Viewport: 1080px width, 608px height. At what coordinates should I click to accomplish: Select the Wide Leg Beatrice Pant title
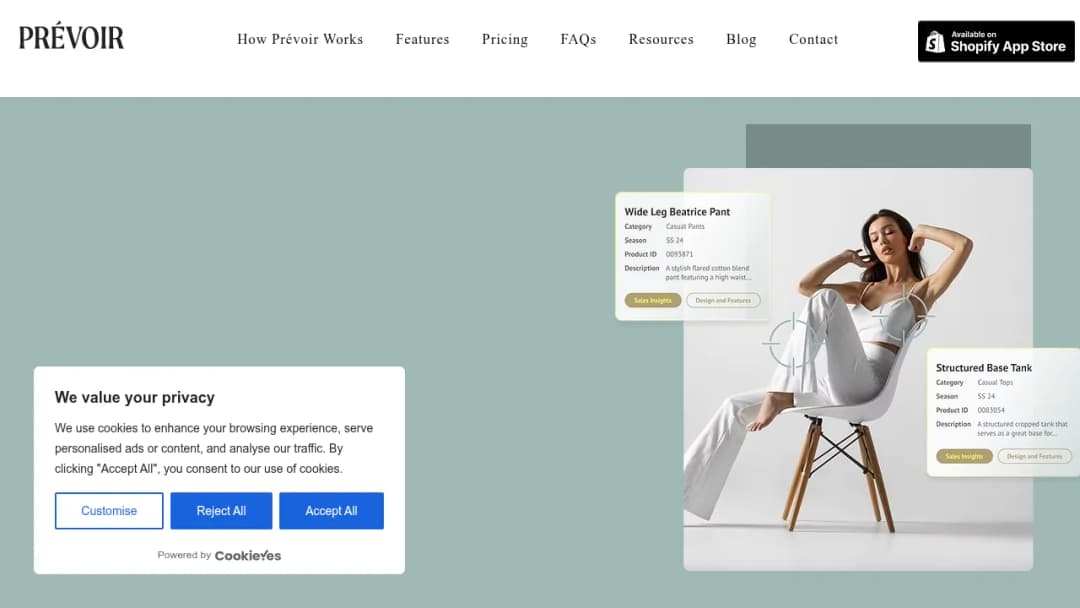pyautogui.click(x=677, y=212)
